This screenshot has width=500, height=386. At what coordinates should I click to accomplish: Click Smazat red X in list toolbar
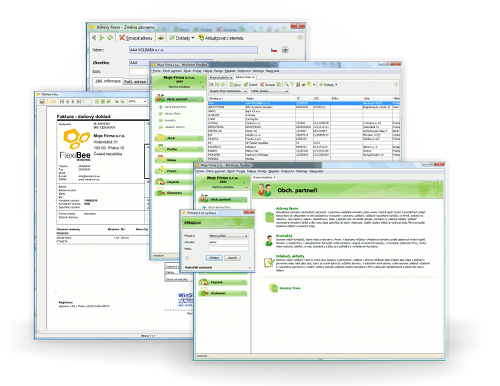(x=268, y=85)
